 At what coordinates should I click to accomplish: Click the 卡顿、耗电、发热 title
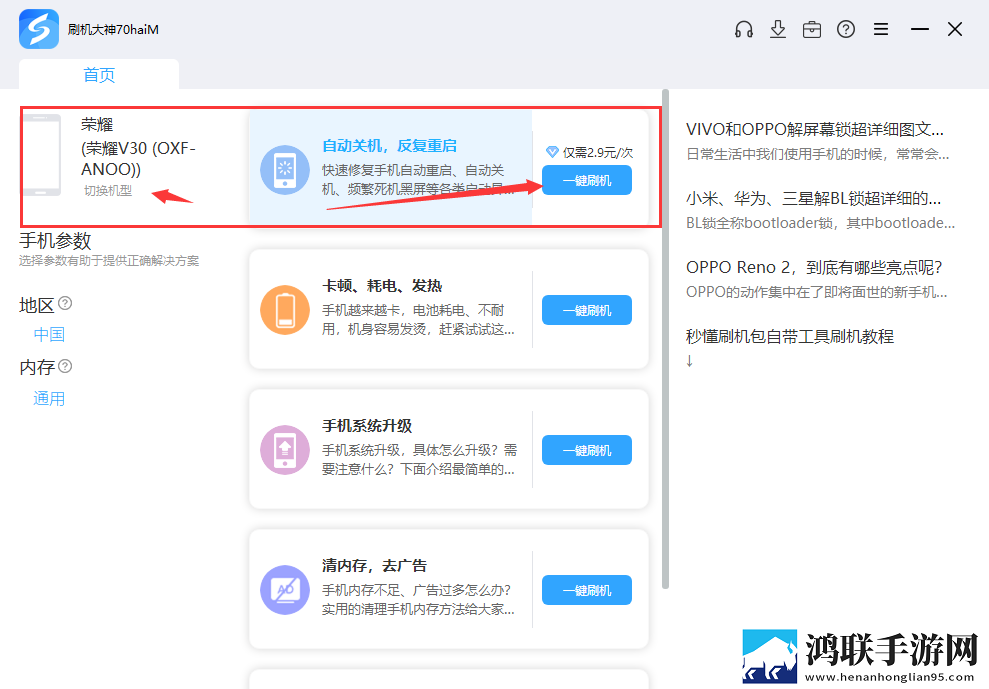tap(382, 286)
